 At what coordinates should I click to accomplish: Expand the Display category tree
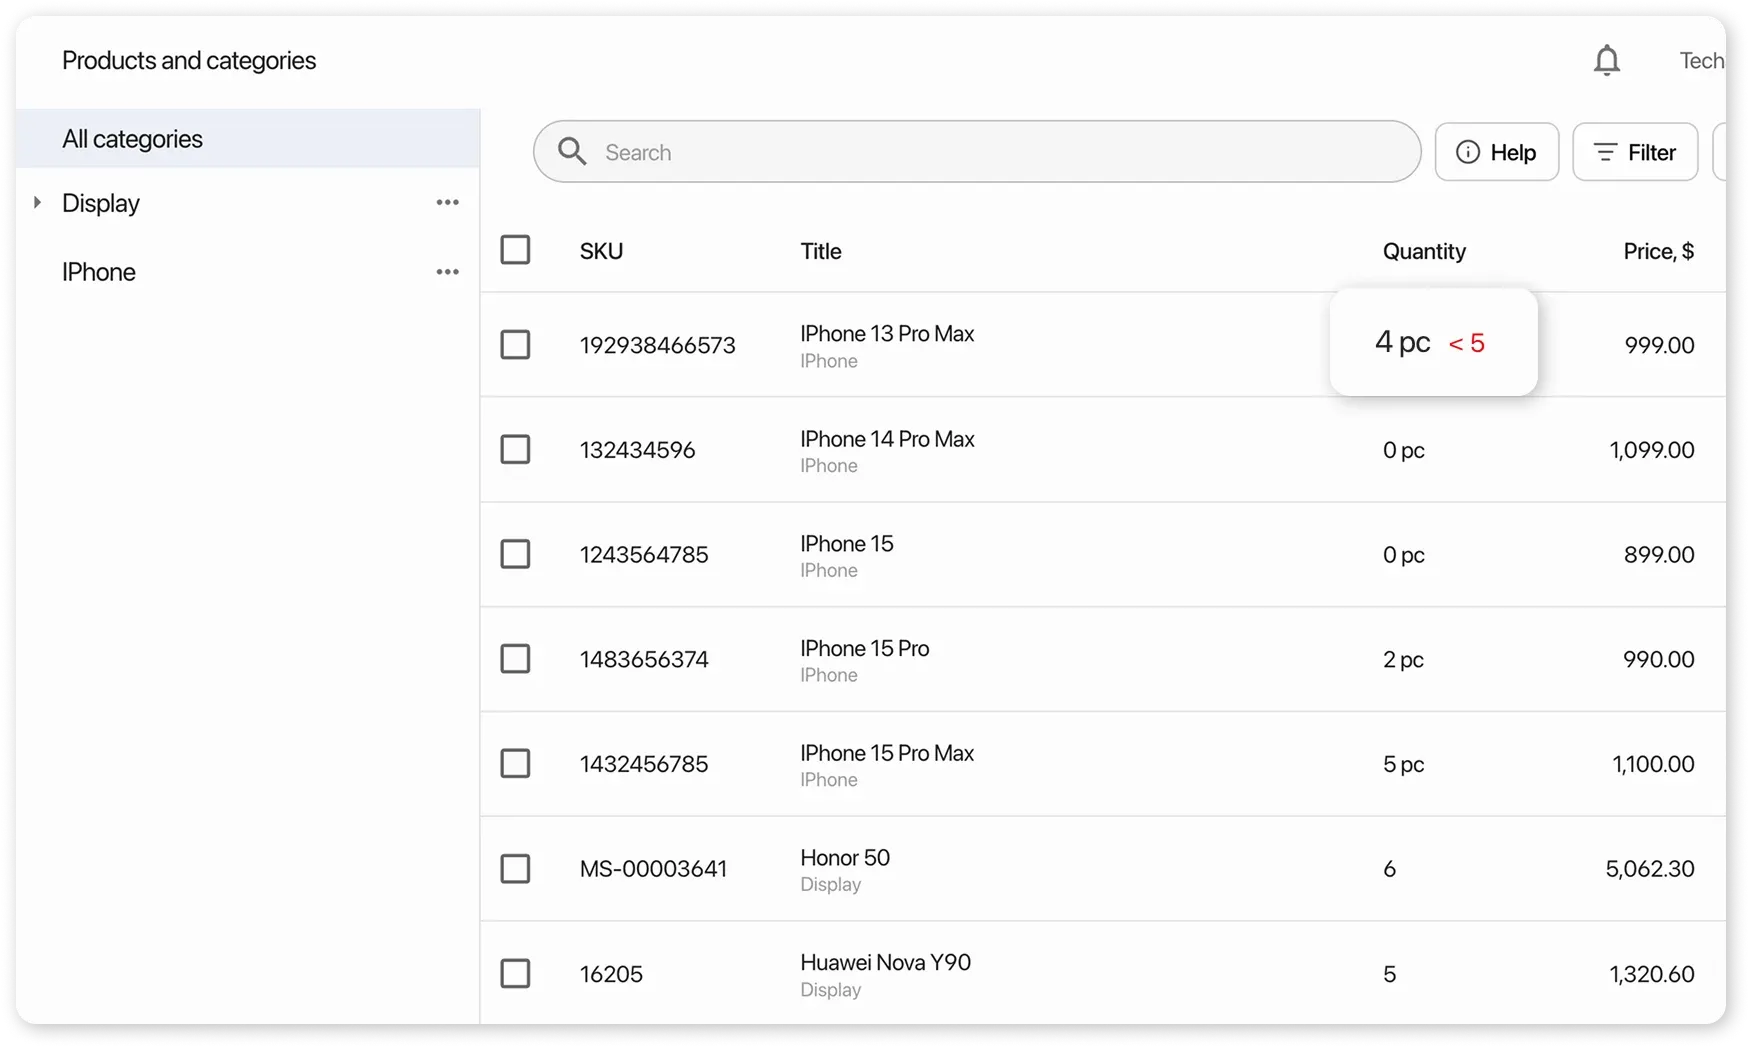pyautogui.click(x=38, y=202)
